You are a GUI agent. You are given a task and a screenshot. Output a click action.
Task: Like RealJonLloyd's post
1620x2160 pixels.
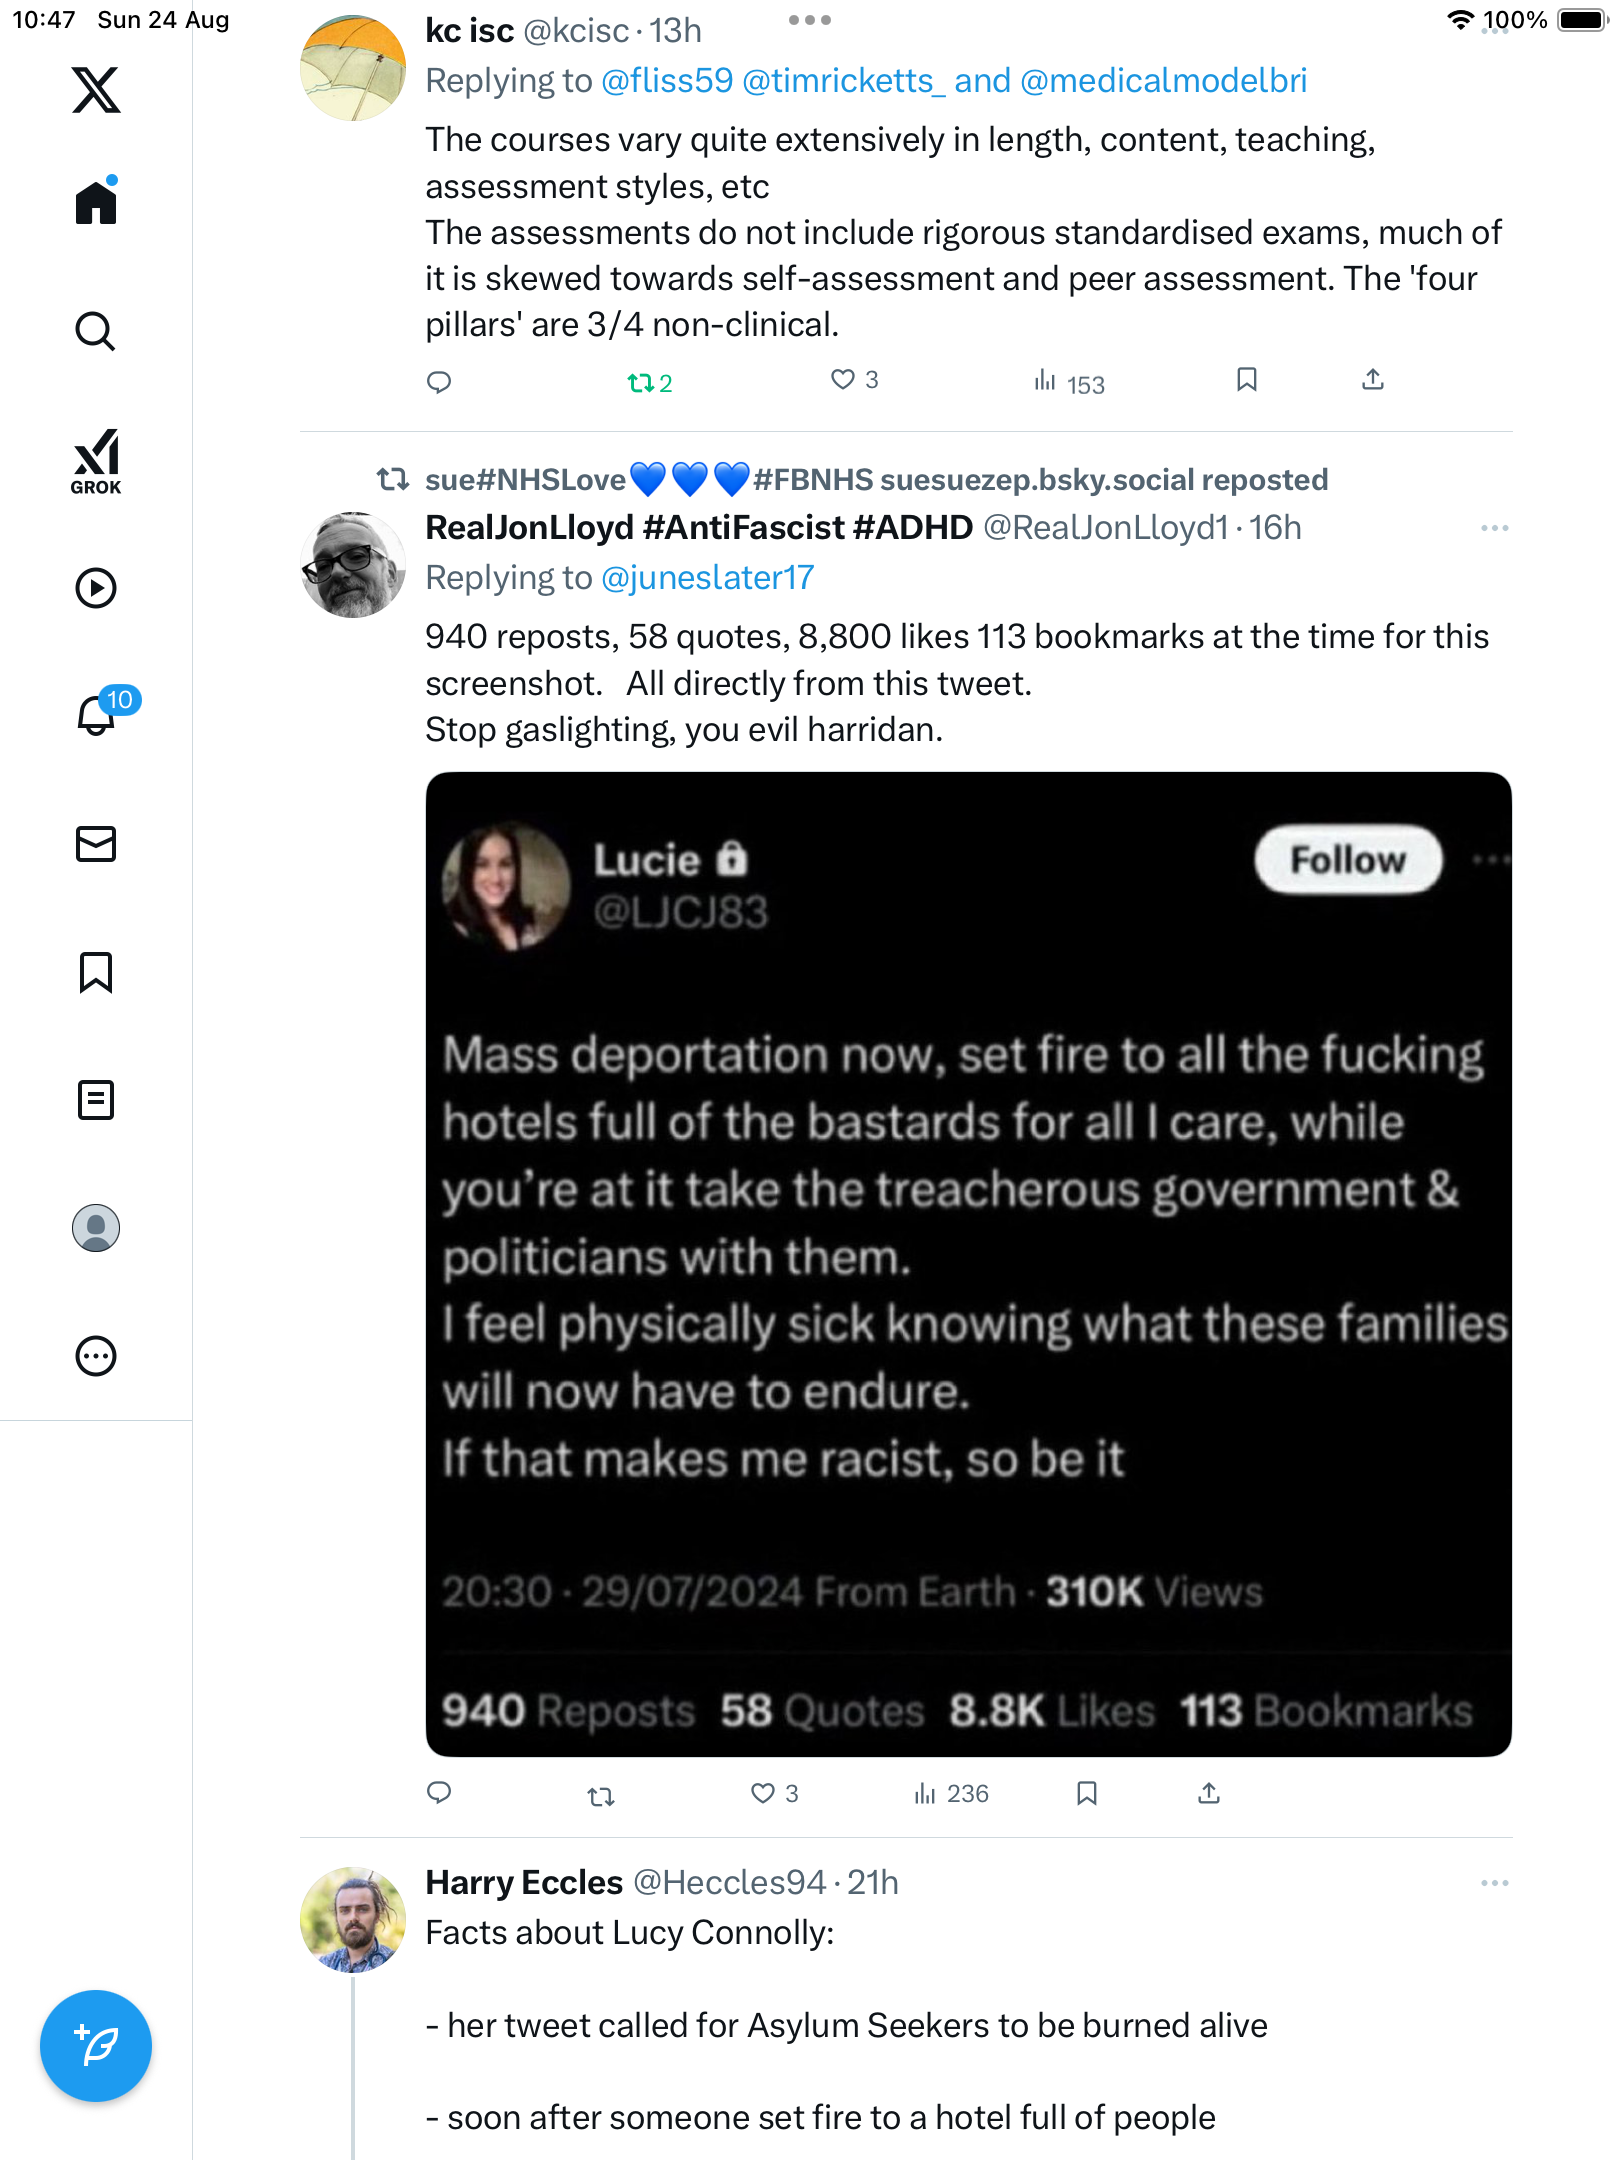763,1793
